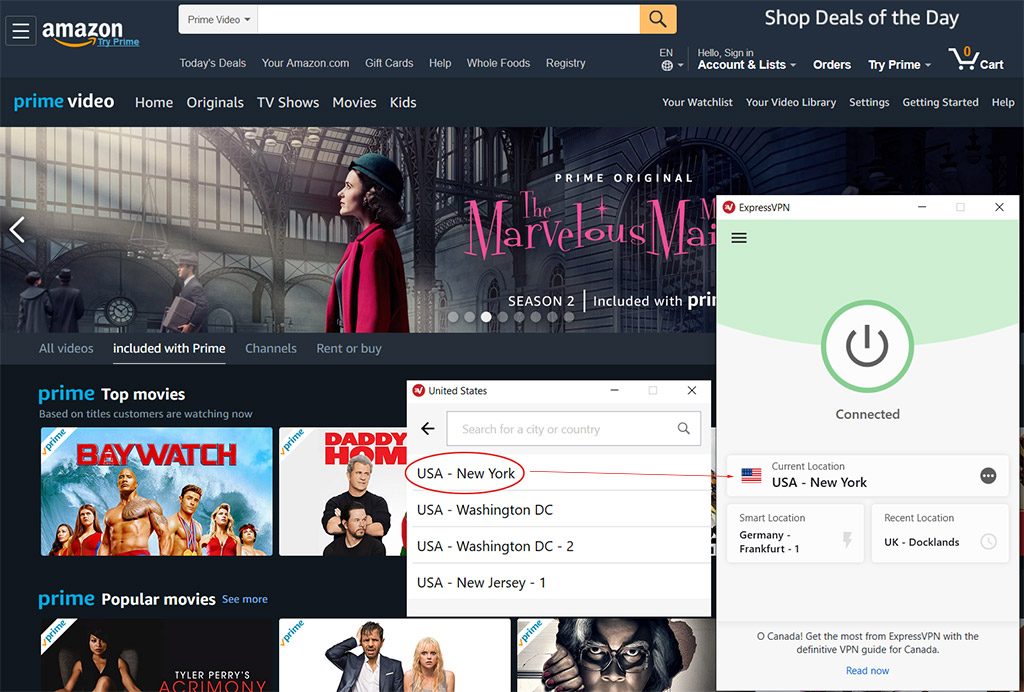1024x692 pixels.
Task: Select USA - Washington DC - 2 location
Action: 558,546
